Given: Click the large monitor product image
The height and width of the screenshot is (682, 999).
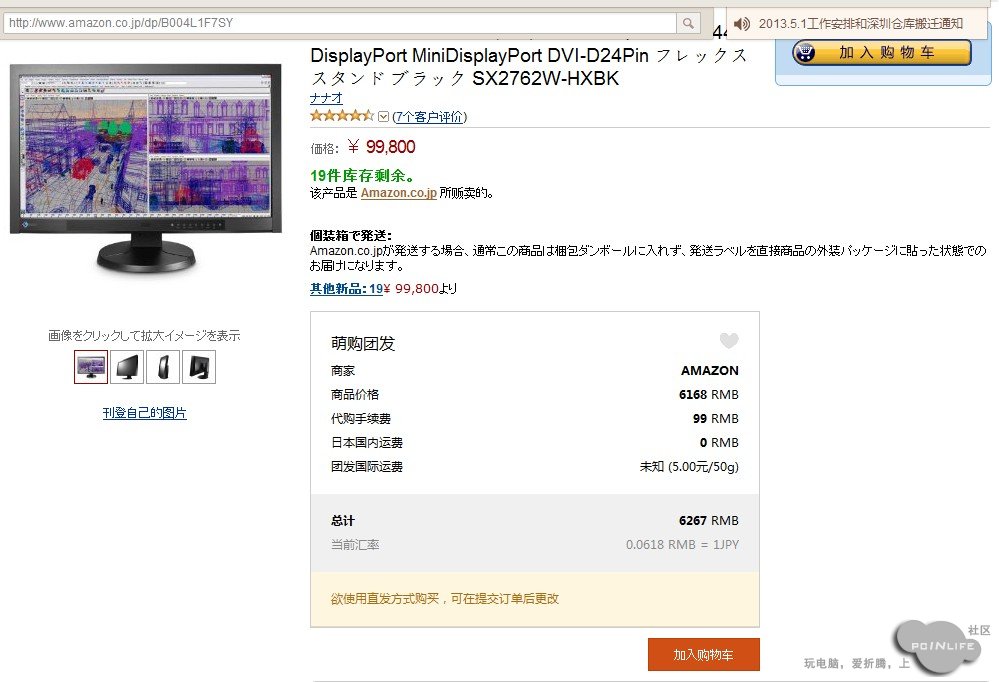Looking at the screenshot, I should point(146,169).
